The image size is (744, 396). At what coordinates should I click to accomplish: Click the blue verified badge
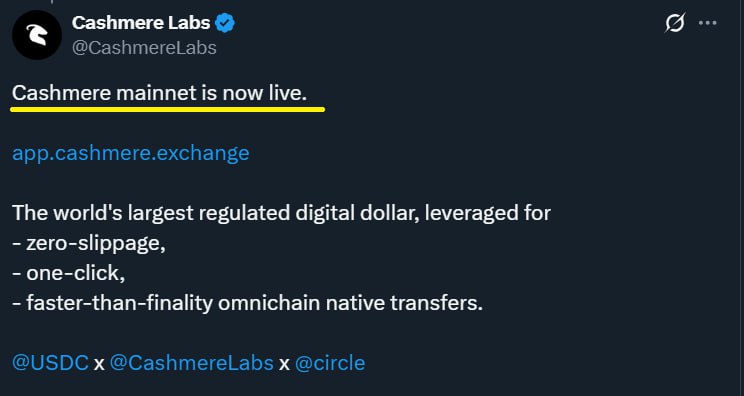click(225, 23)
